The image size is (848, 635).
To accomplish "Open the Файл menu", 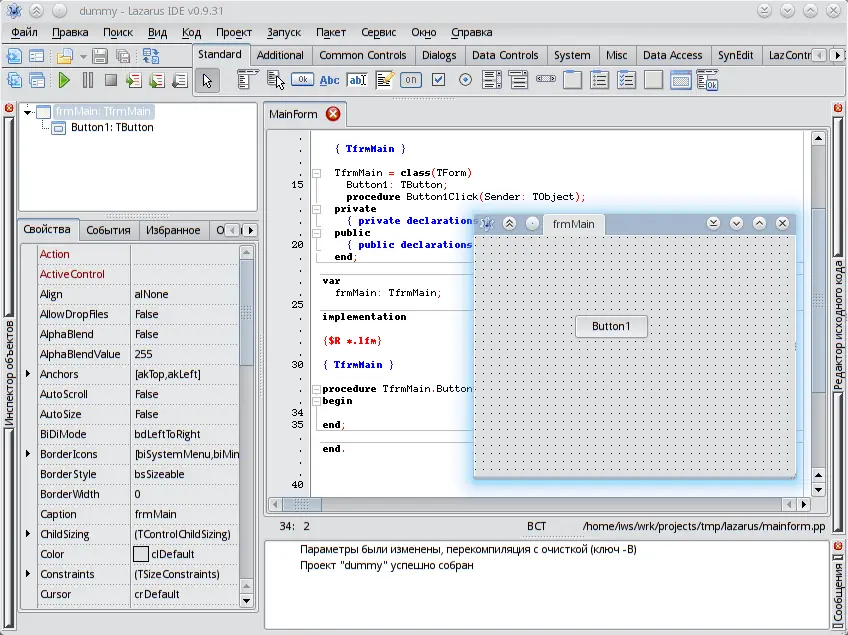I will pyautogui.click(x=24, y=32).
